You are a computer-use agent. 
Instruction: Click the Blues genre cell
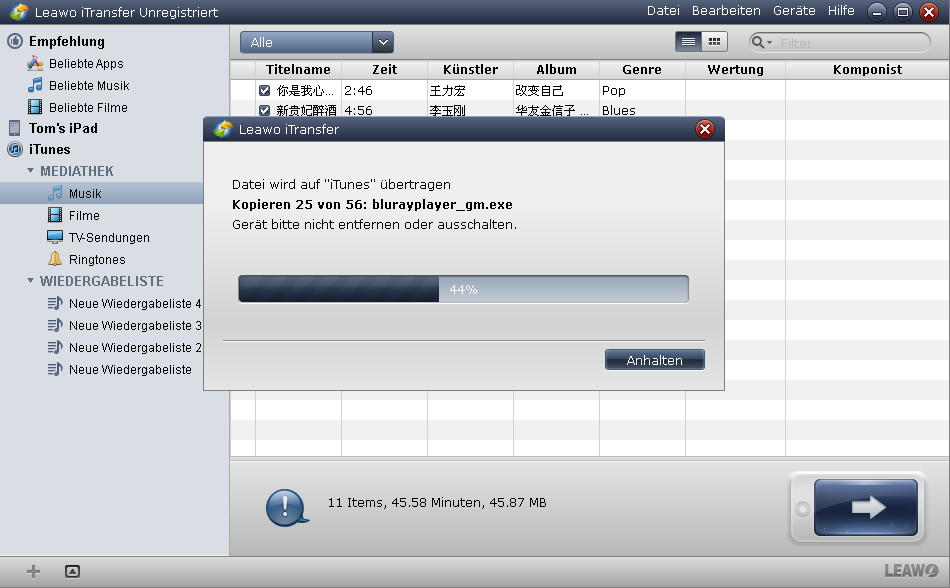pyautogui.click(x=642, y=110)
